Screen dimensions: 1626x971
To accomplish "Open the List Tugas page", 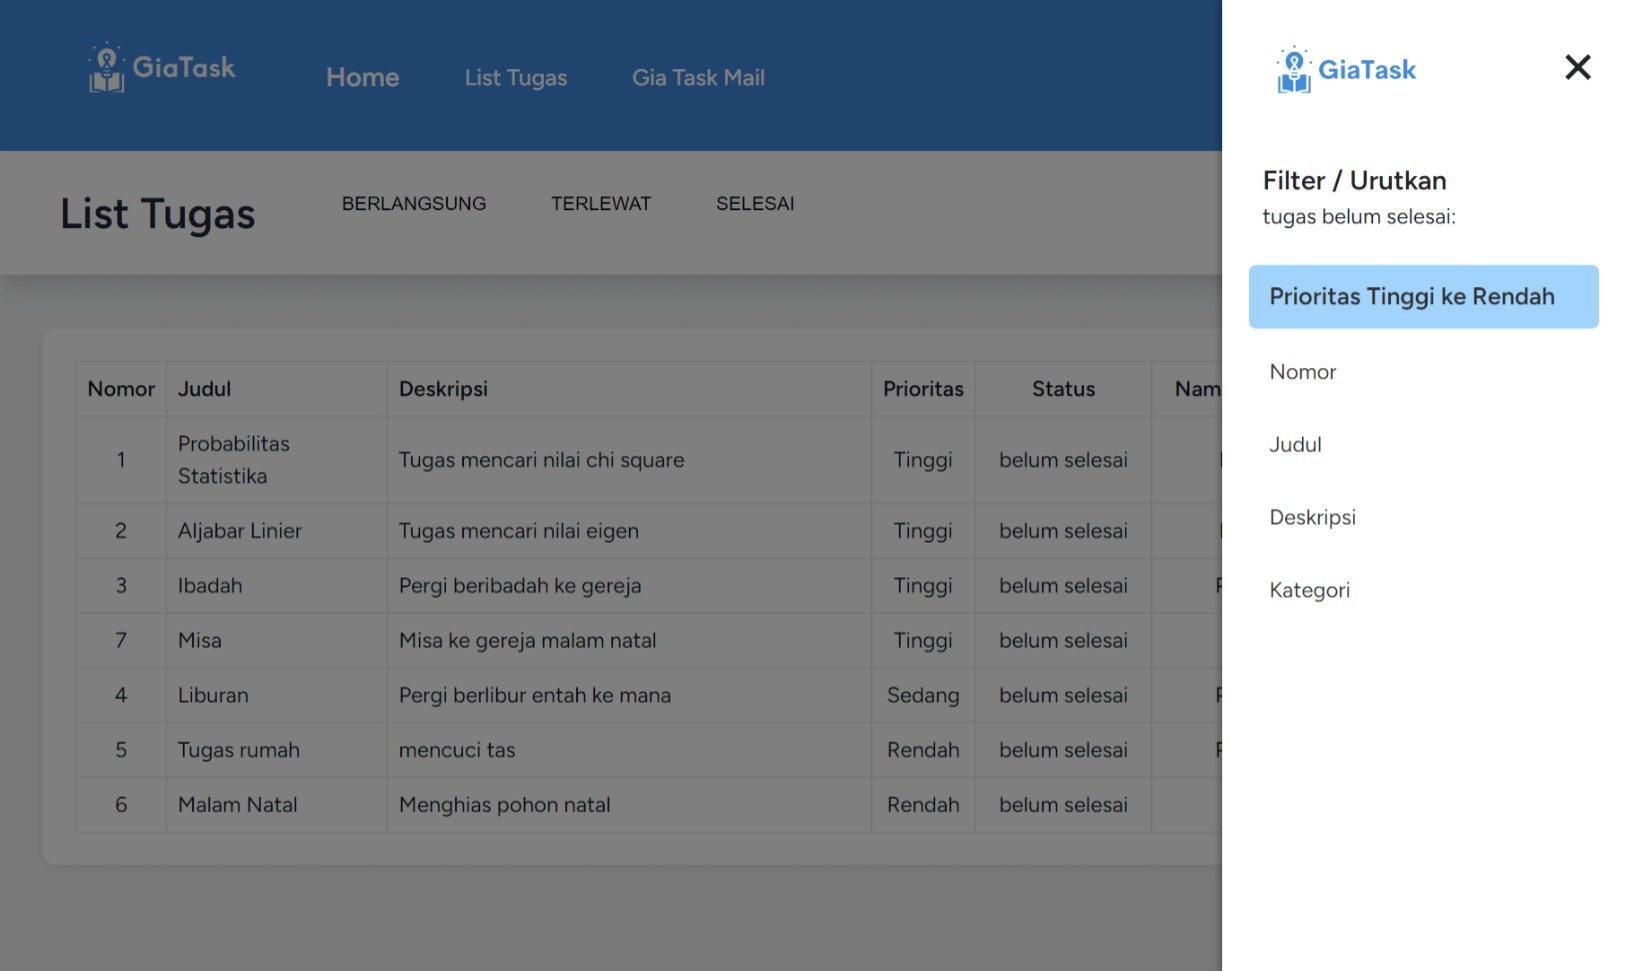I will 515,77.
